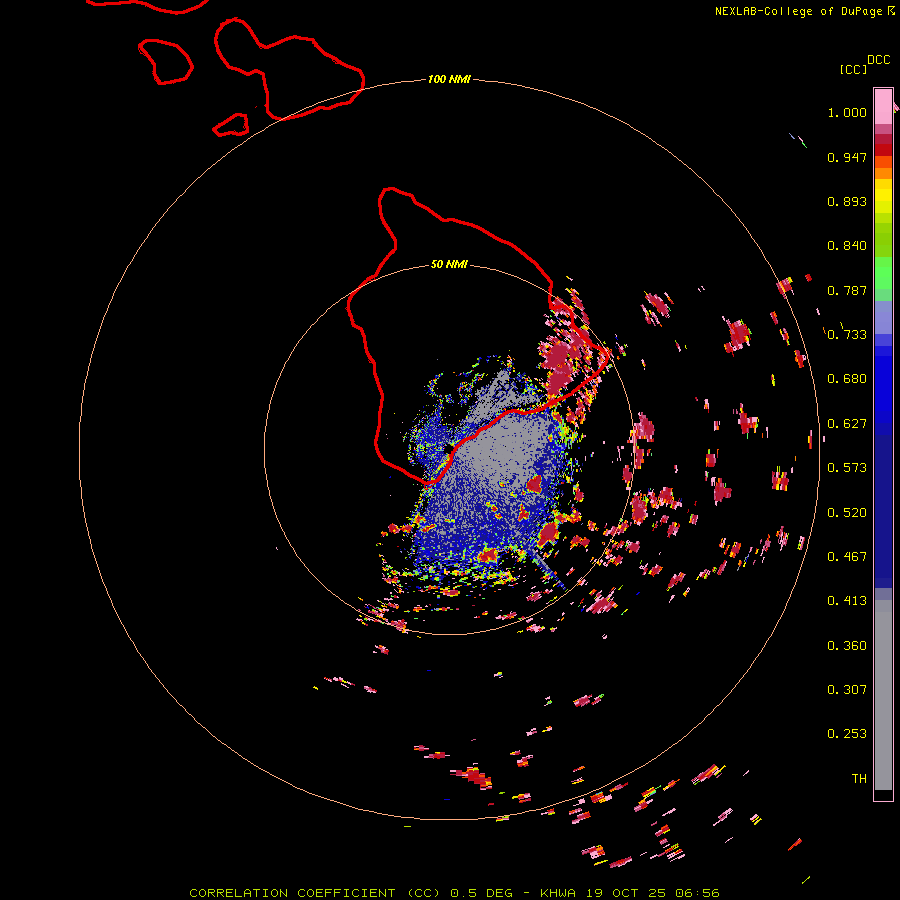Viewport: 900px width, 900px height.
Task: Click the NEXLAB-College of DuPage credit text
Action: coord(798,11)
